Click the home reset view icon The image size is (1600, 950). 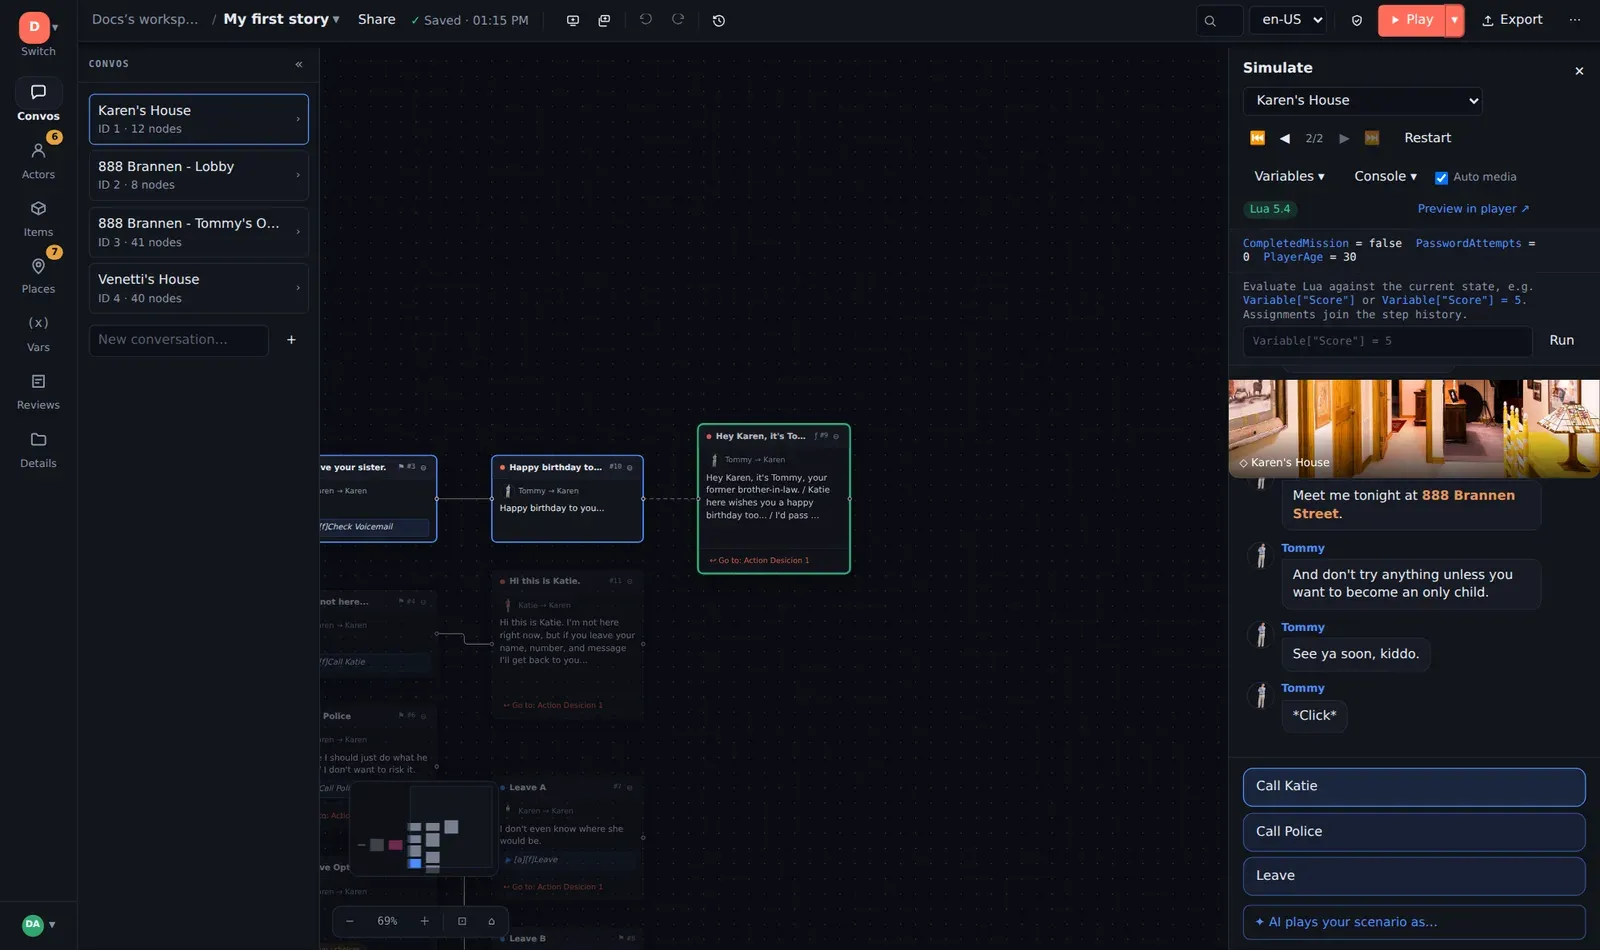point(491,921)
